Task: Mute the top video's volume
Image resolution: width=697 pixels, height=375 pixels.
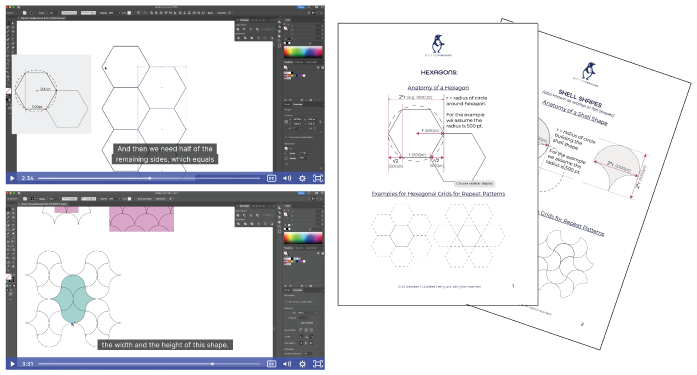Action: (287, 178)
